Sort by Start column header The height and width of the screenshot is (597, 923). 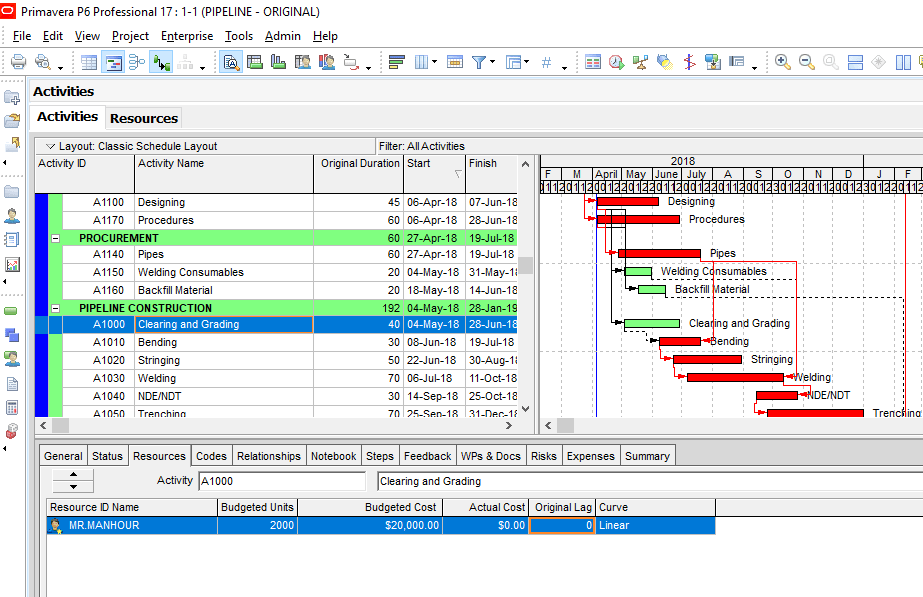tap(434, 174)
